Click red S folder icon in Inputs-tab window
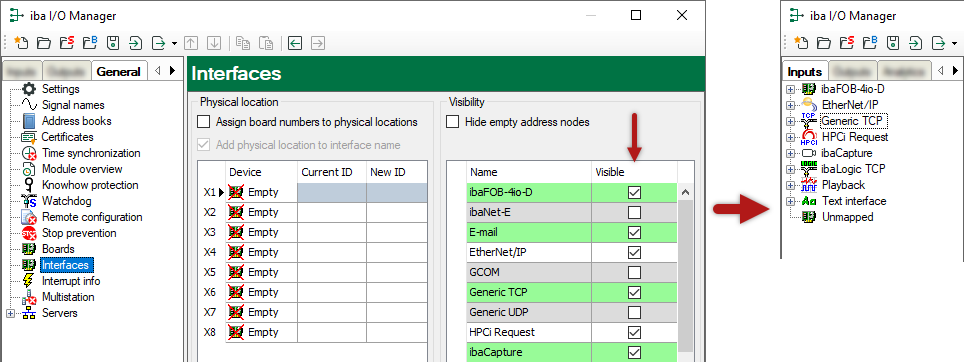This screenshot has height=362, width=964. pyautogui.click(x=847, y=42)
